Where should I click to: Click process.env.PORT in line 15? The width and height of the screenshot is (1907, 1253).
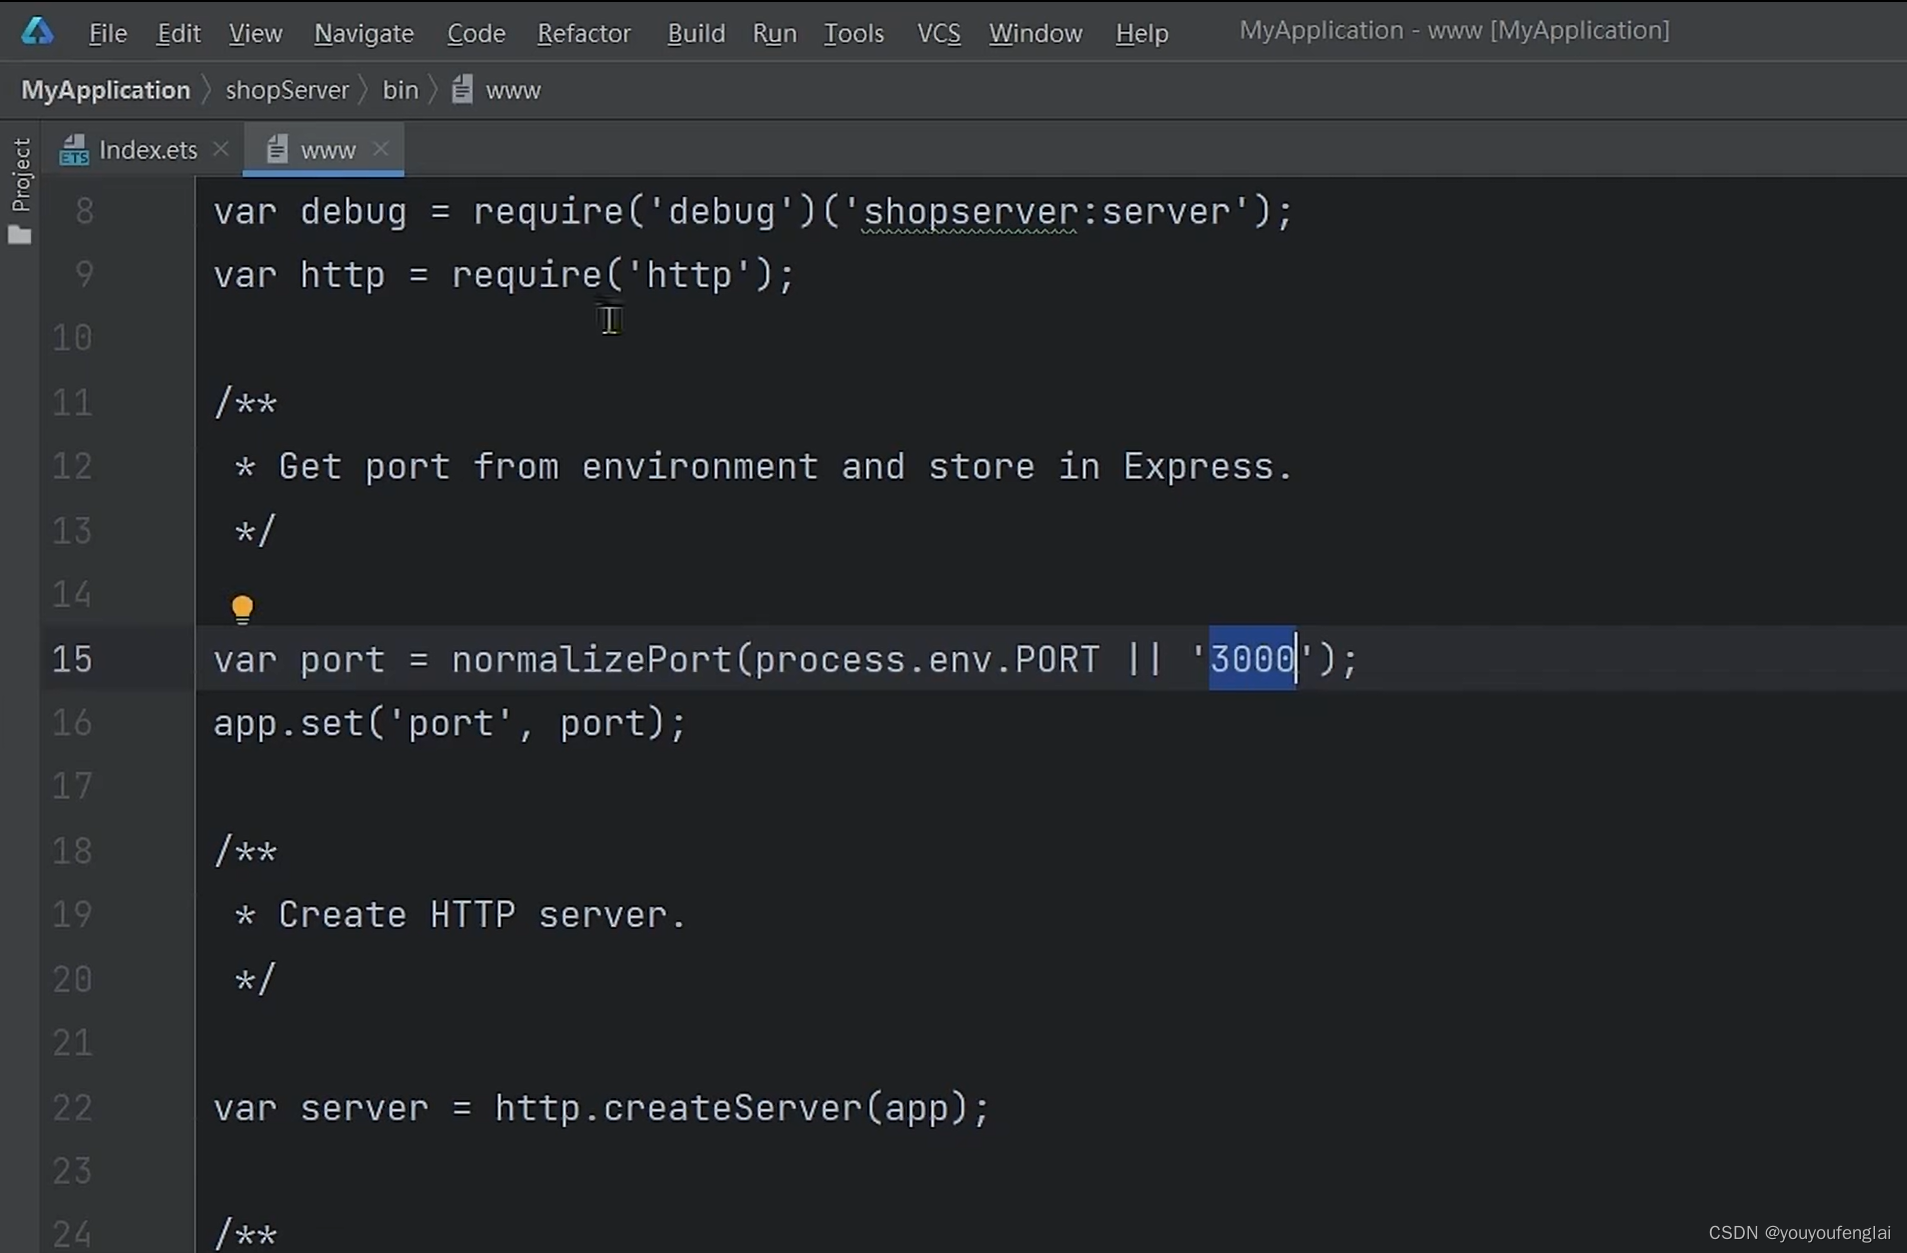927,660
